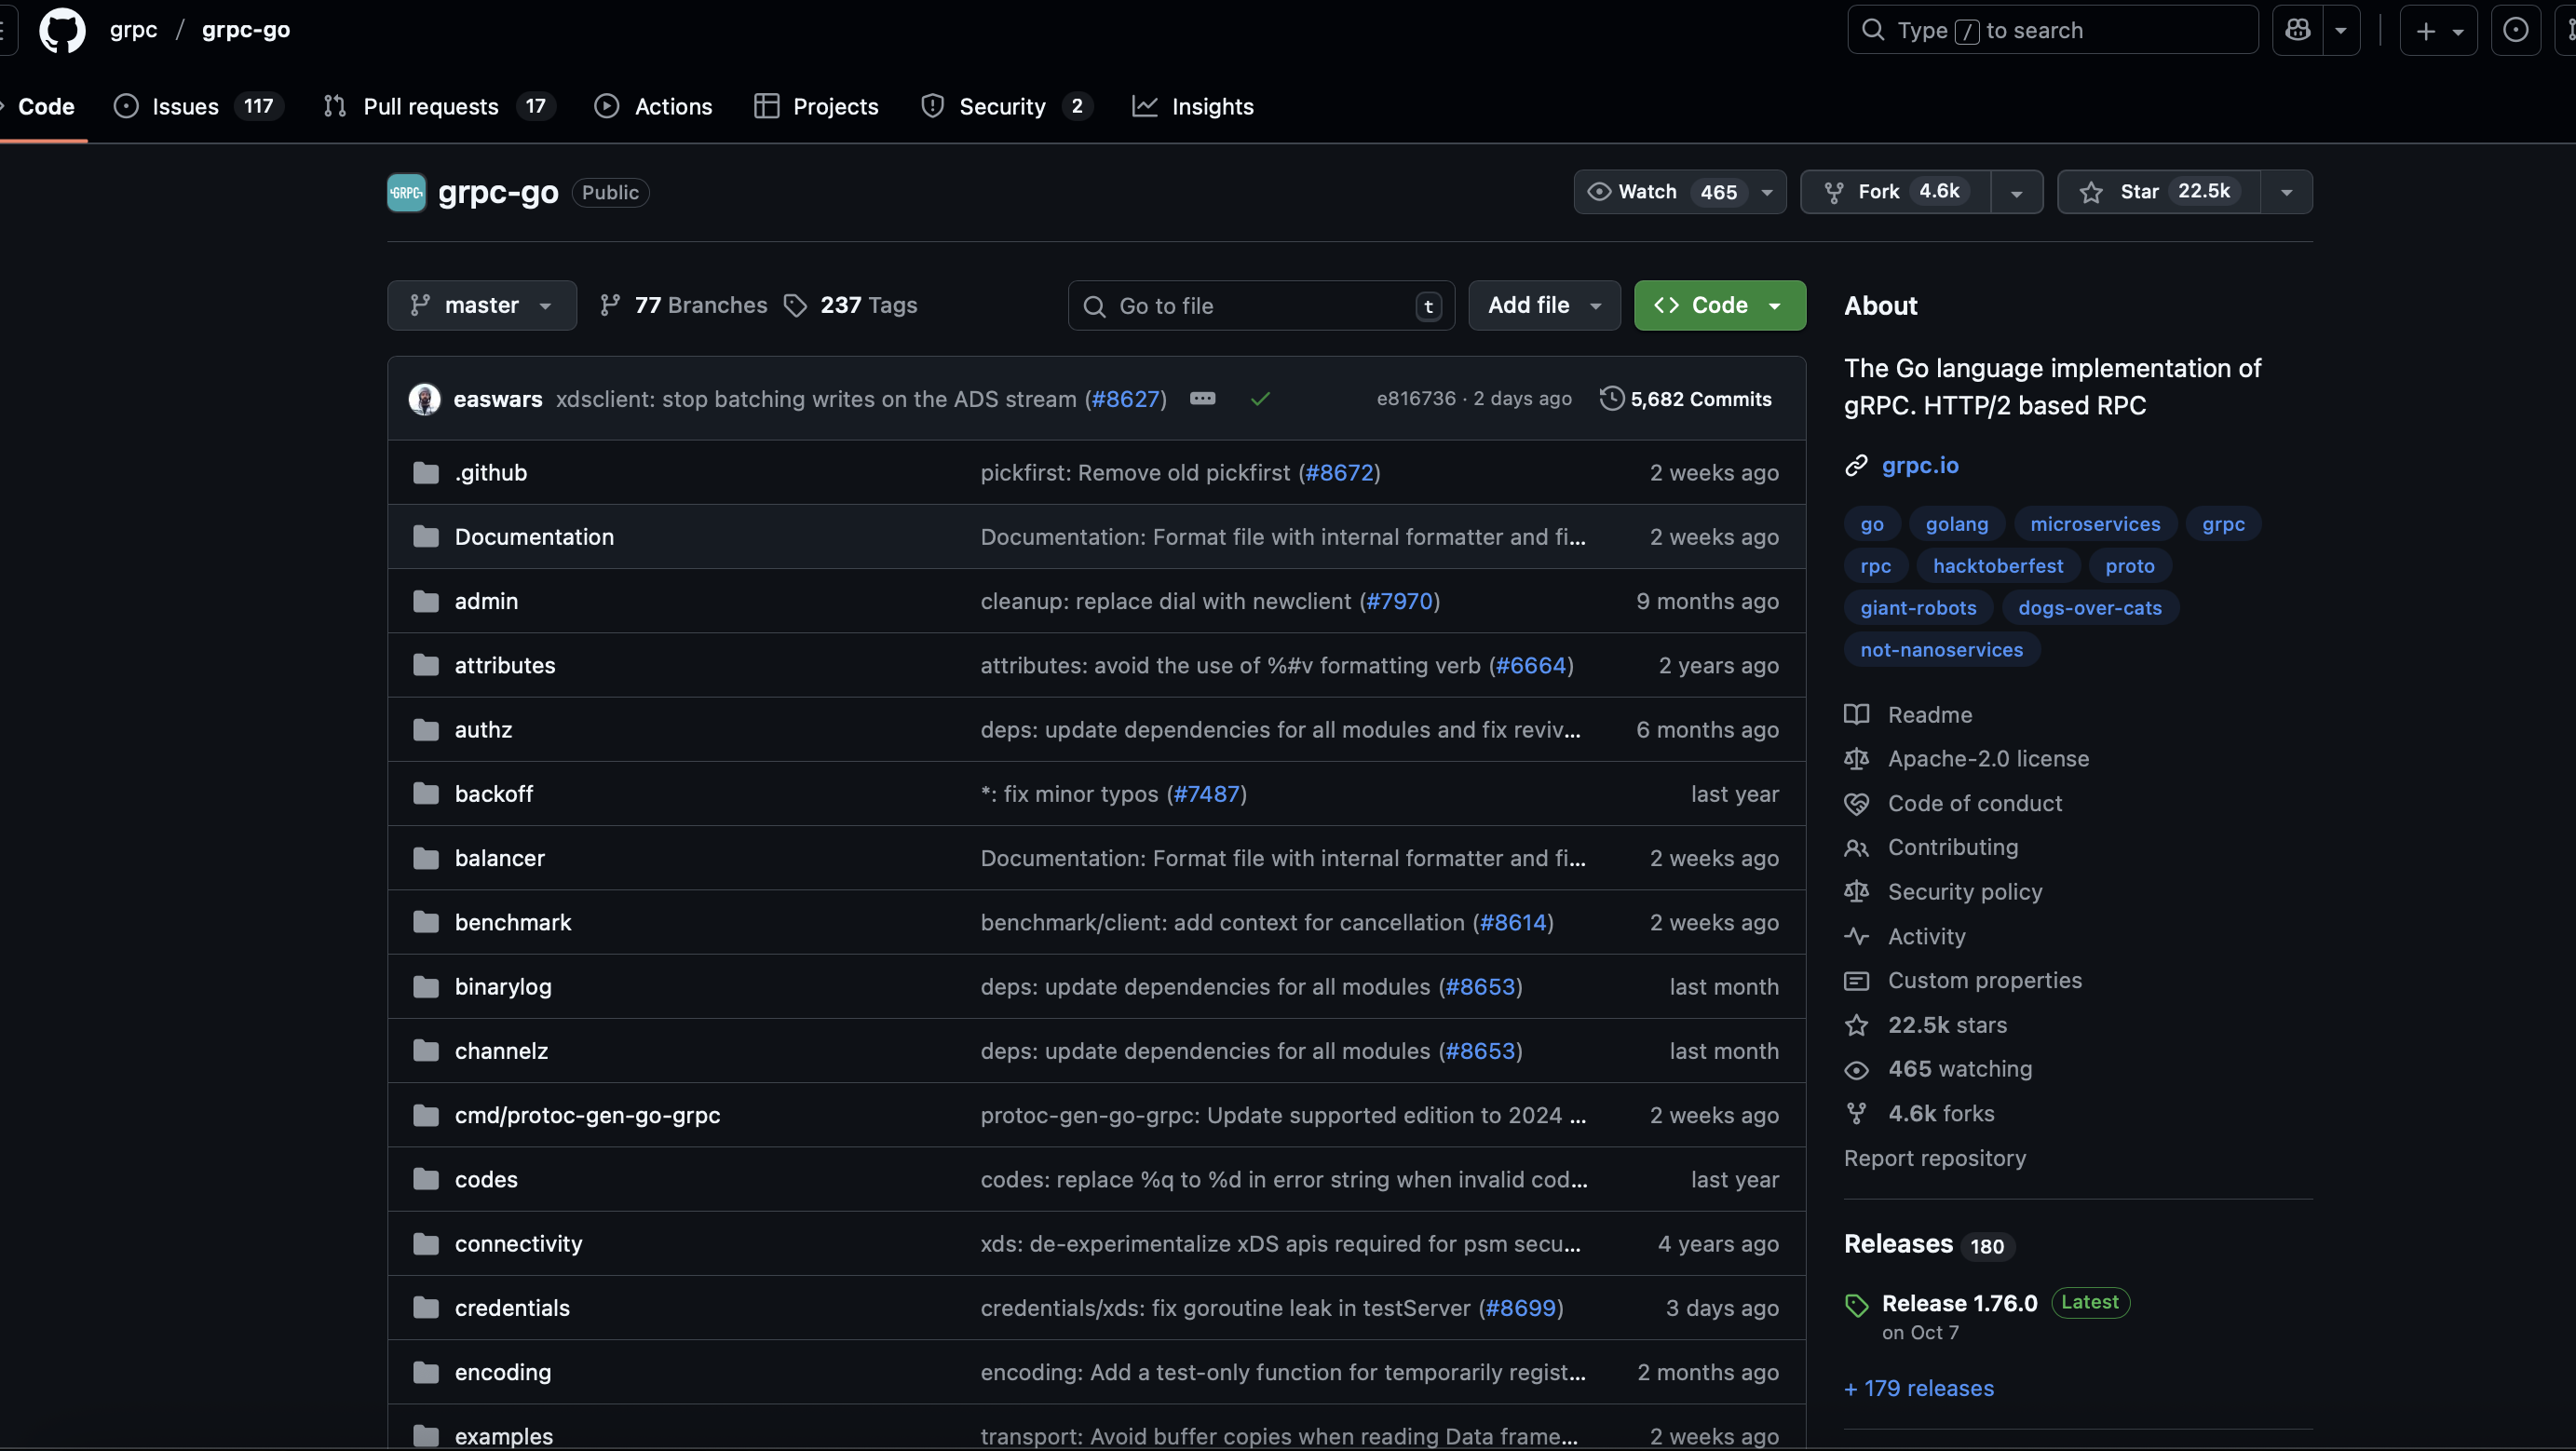Open 5,682 Commits history icon

1611,399
